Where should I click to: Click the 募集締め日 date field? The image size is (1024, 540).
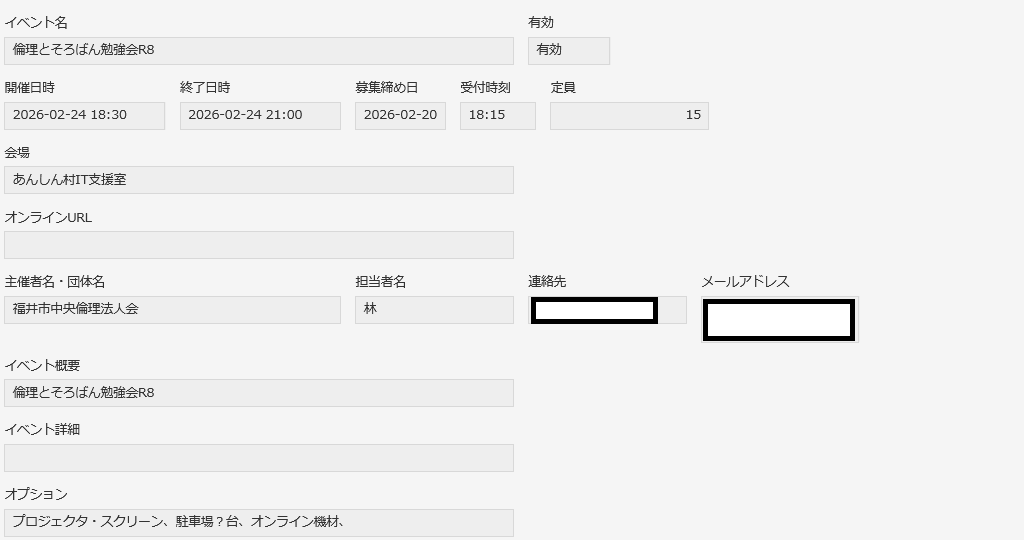[400, 116]
